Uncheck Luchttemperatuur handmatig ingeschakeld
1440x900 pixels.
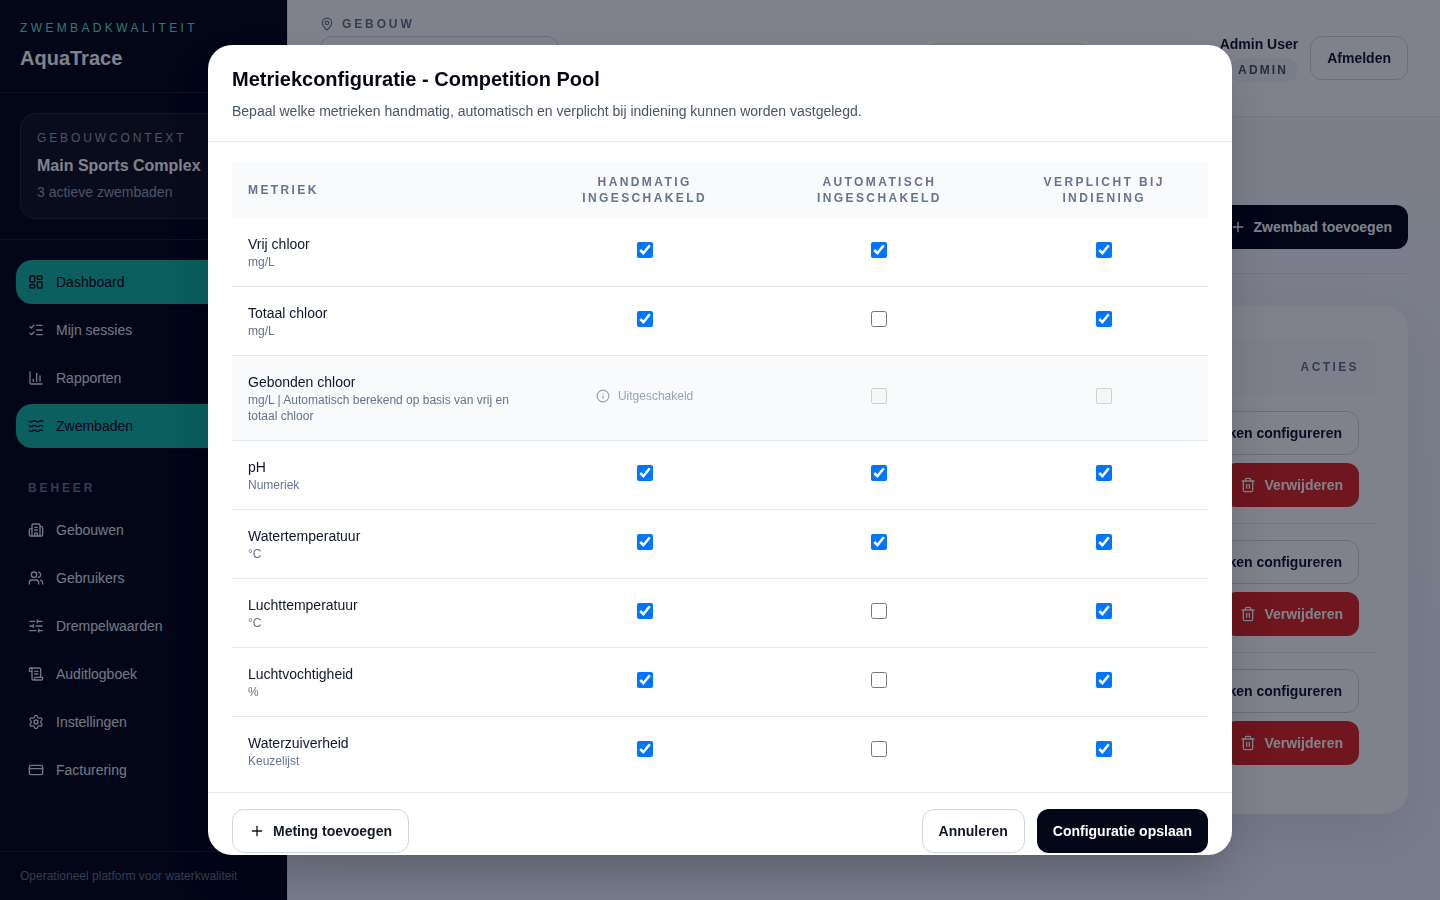click(x=645, y=611)
